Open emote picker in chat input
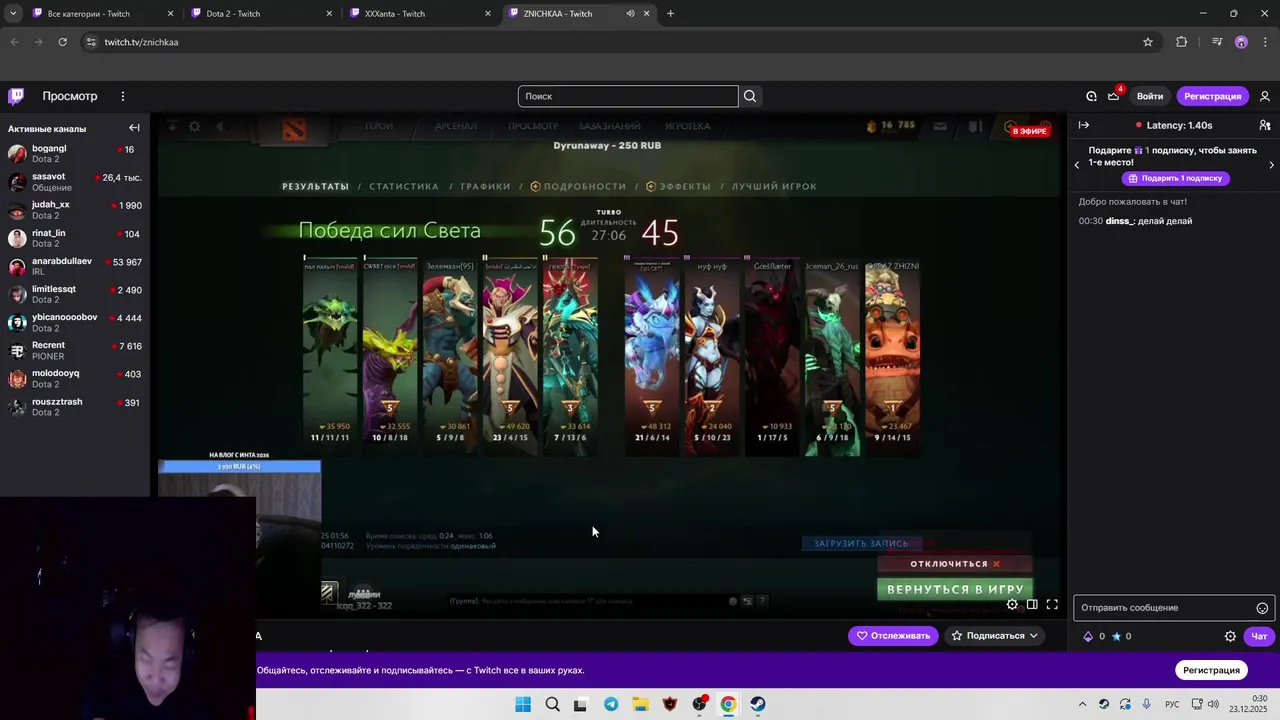 [x=1262, y=608]
